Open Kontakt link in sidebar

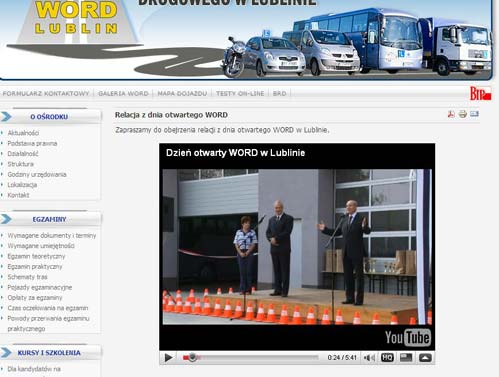[x=18, y=195]
